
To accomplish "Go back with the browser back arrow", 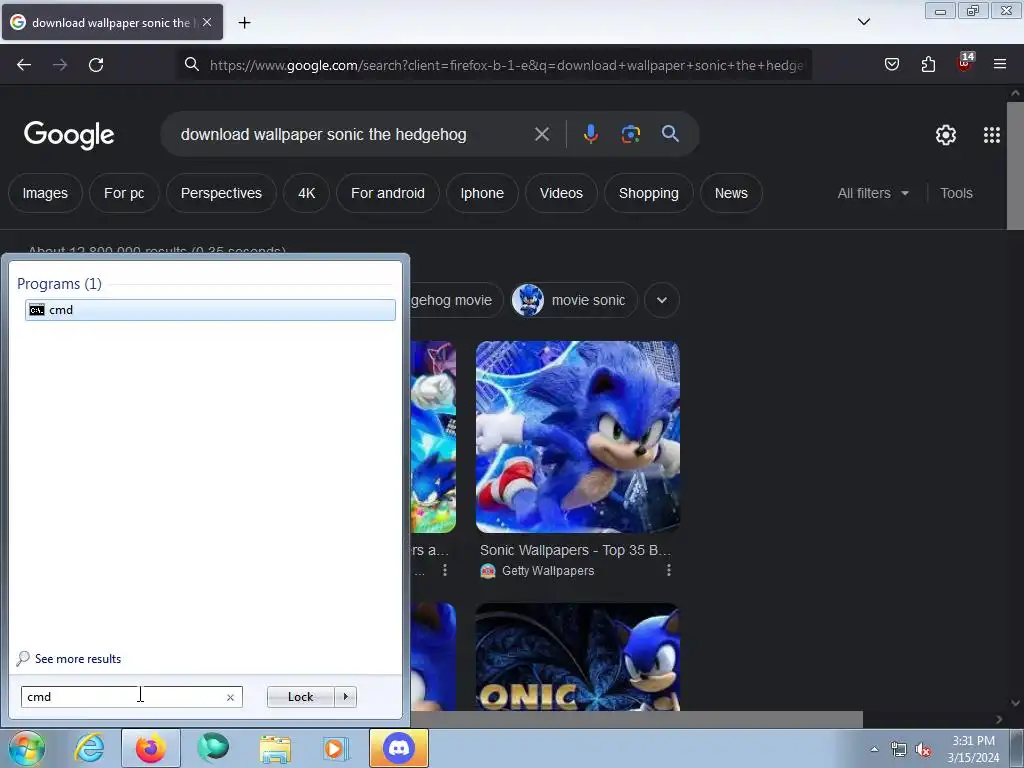I will pos(24,65).
